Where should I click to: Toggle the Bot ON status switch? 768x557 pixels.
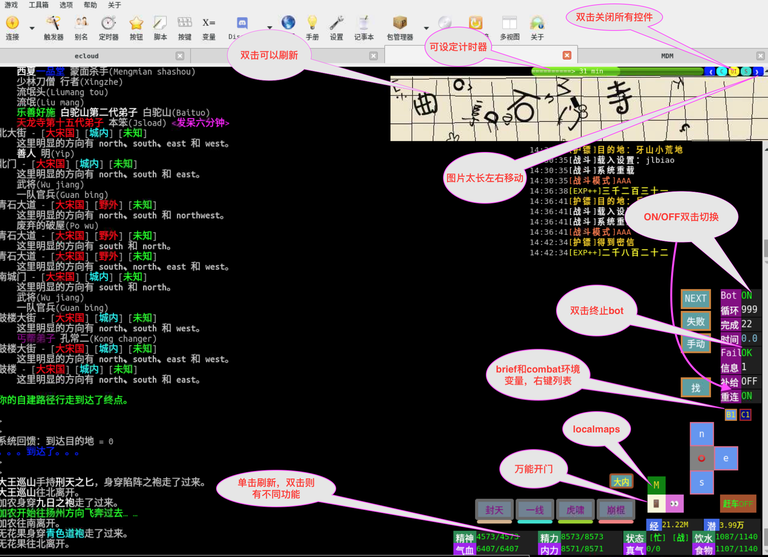747,296
